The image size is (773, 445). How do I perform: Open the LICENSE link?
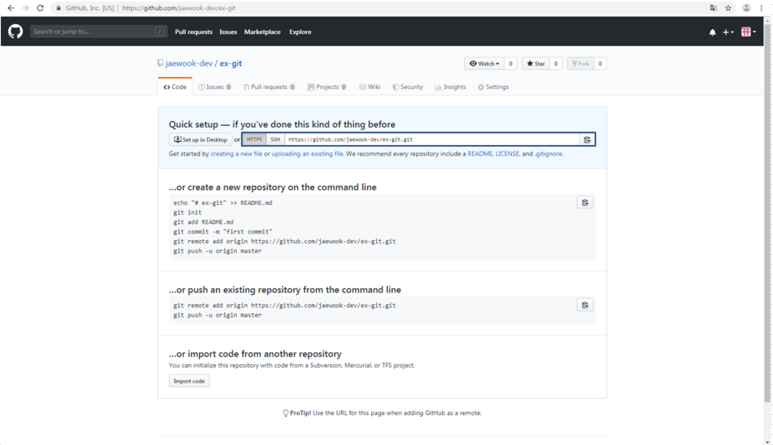tap(507, 154)
